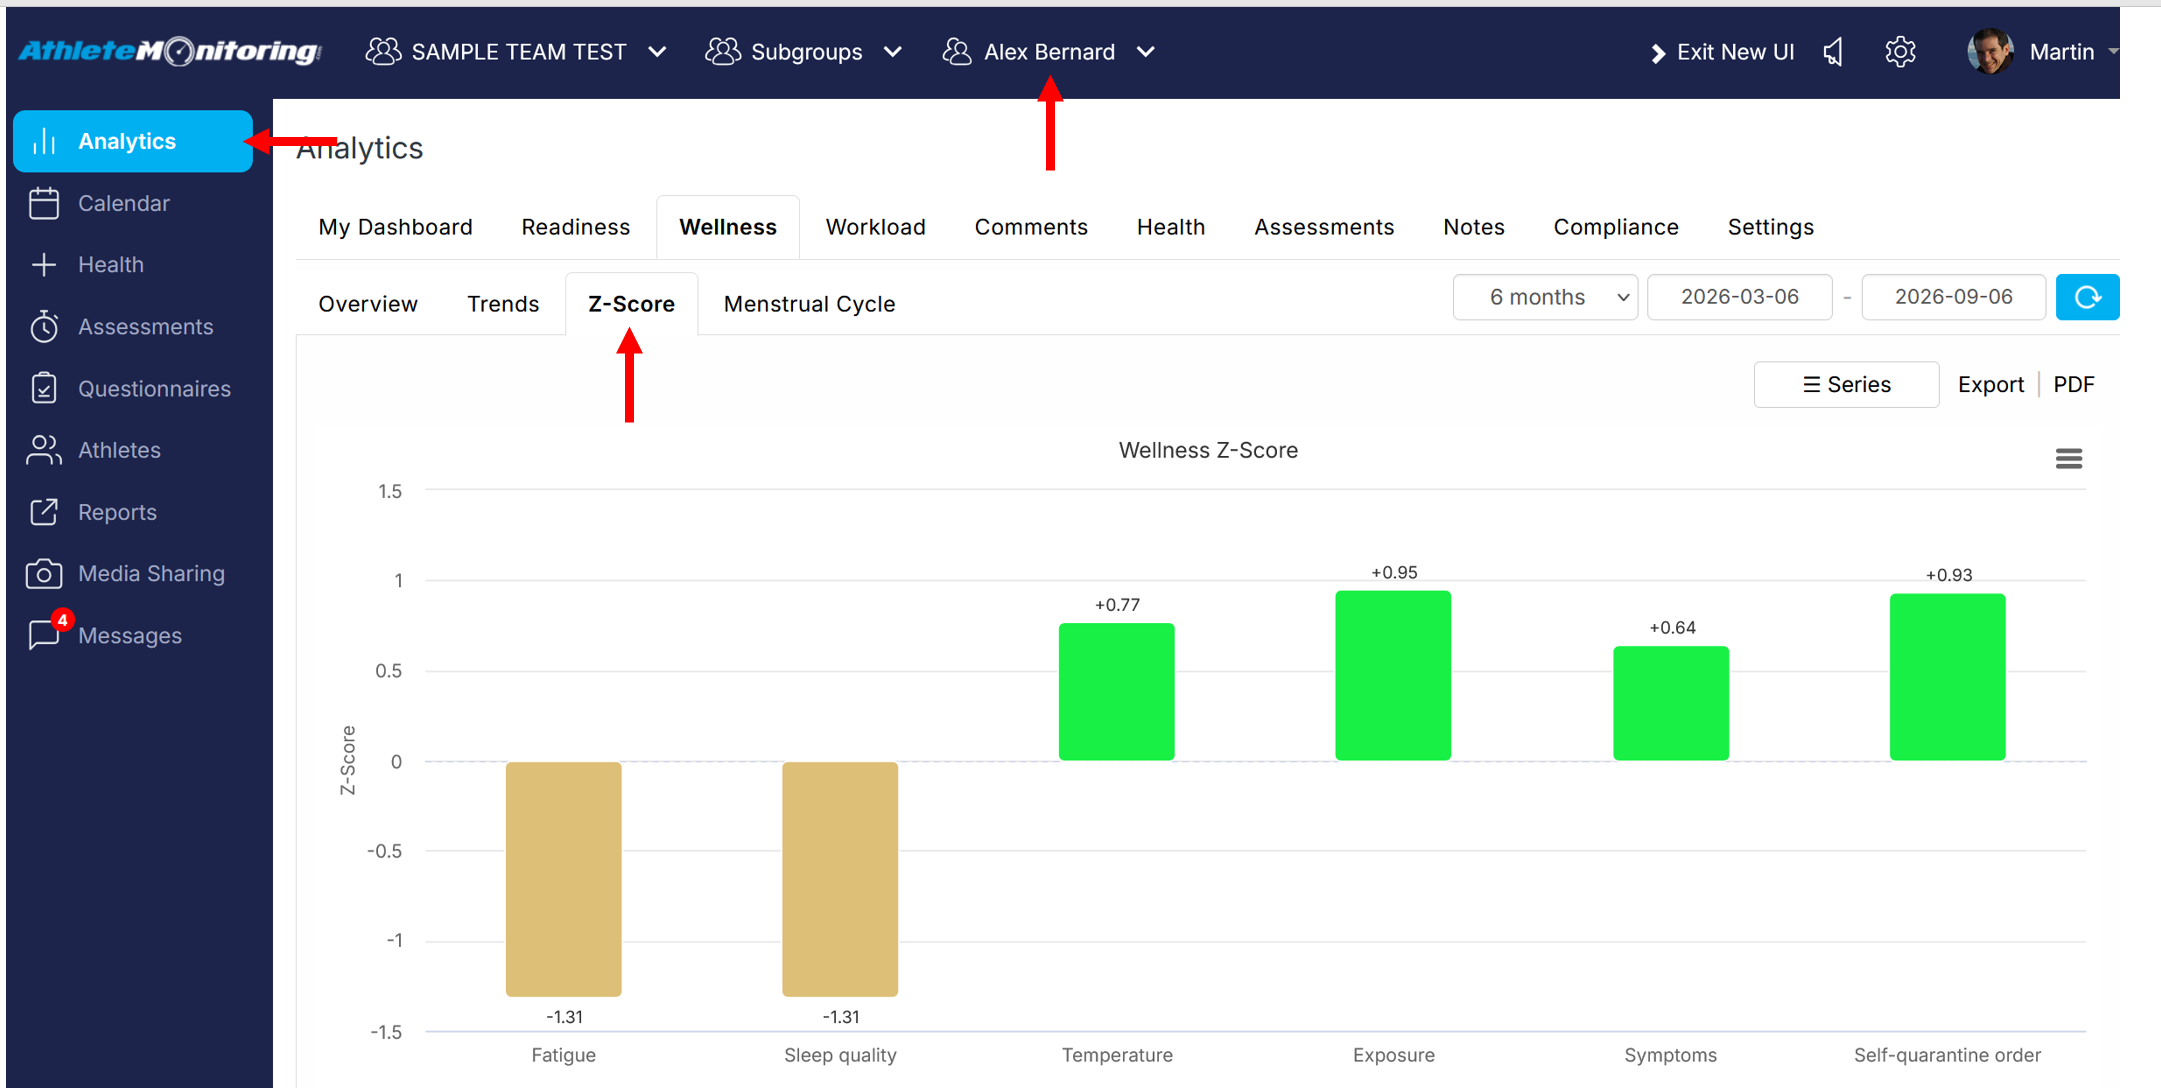The height and width of the screenshot is (1088, 2161).
Task: Click Martin's profile avatar
Action: pyautogui.click(x=1989, y=52)
